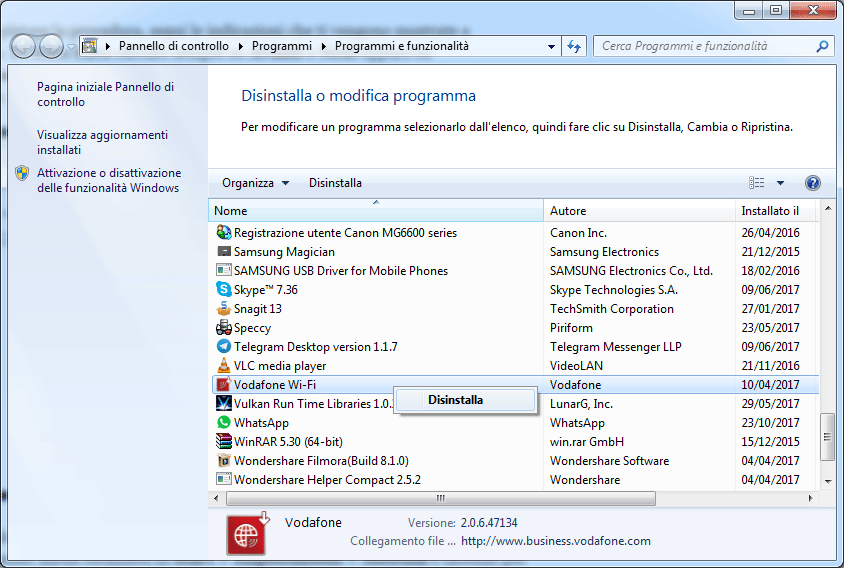The image size is (844, 568).
Task: Open the Organizza dropdown menu
Action: tap(255, 183)
